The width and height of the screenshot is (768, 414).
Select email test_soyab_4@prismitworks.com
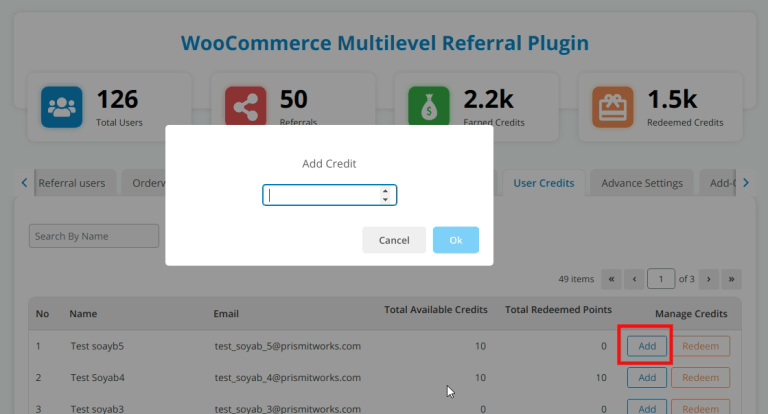288,378
